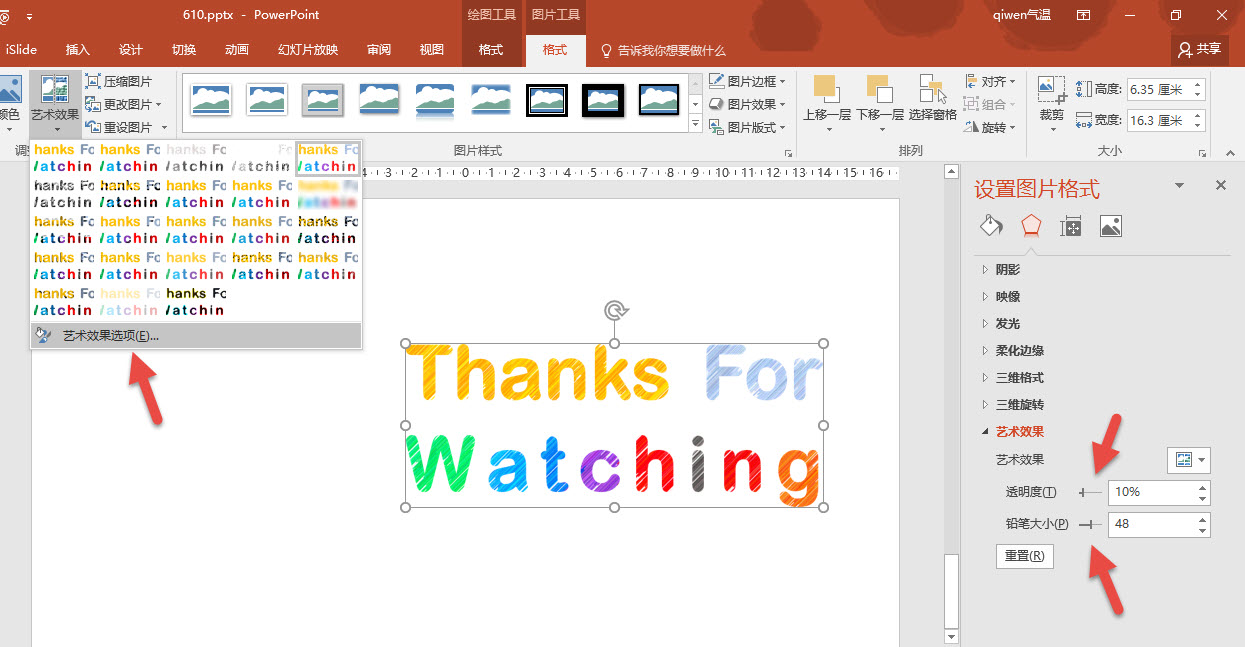Click the lightbulb 告诉我你想要做什么 search box
This screenshot has width=1245, height=647.
pyautogui.click(x=663, y=50)
